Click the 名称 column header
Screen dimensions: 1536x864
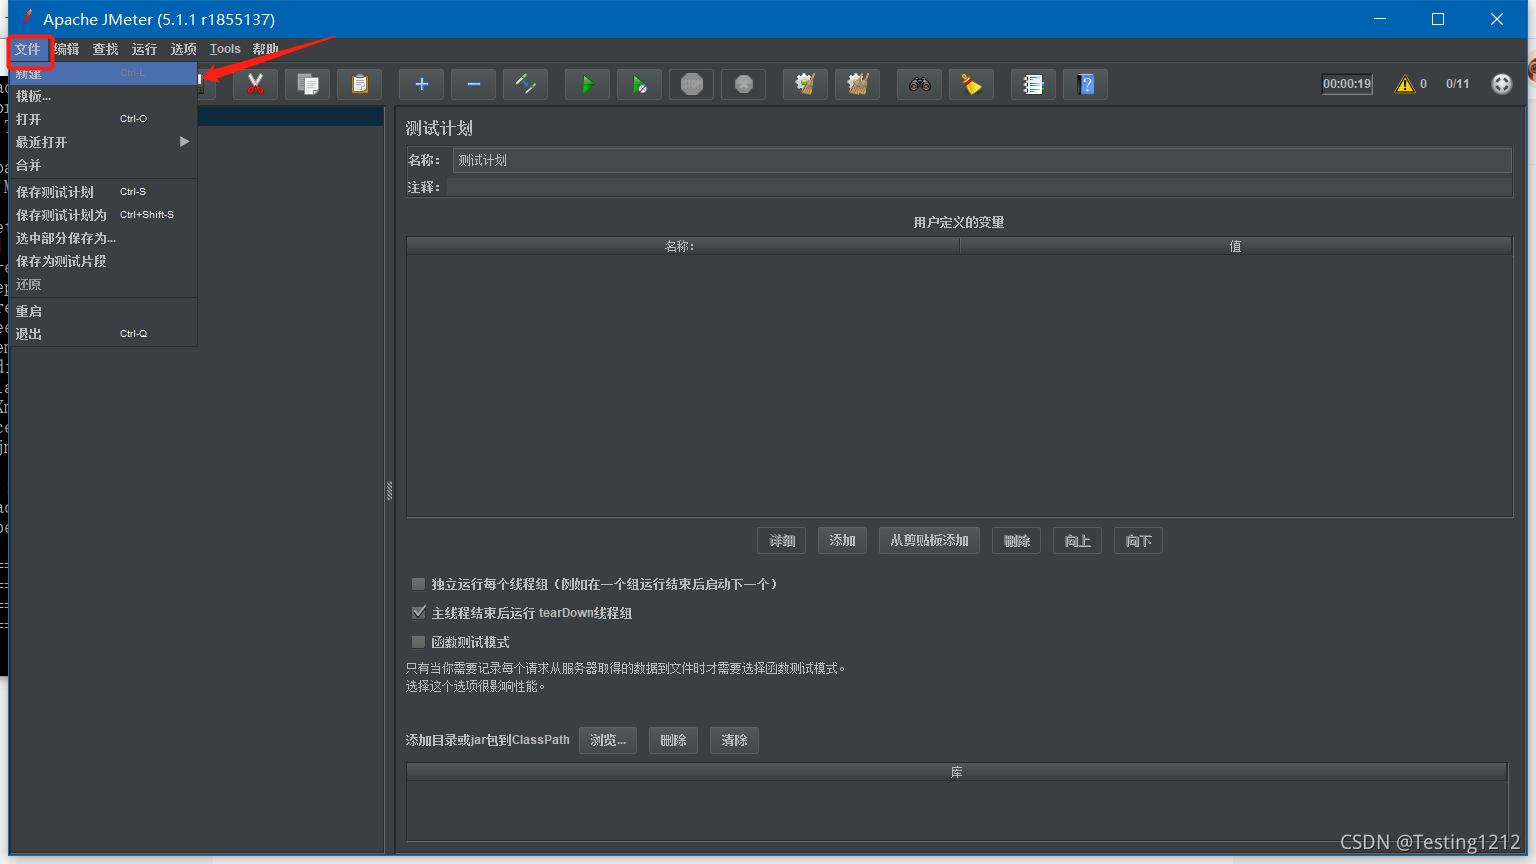click(x=682, y=246)
